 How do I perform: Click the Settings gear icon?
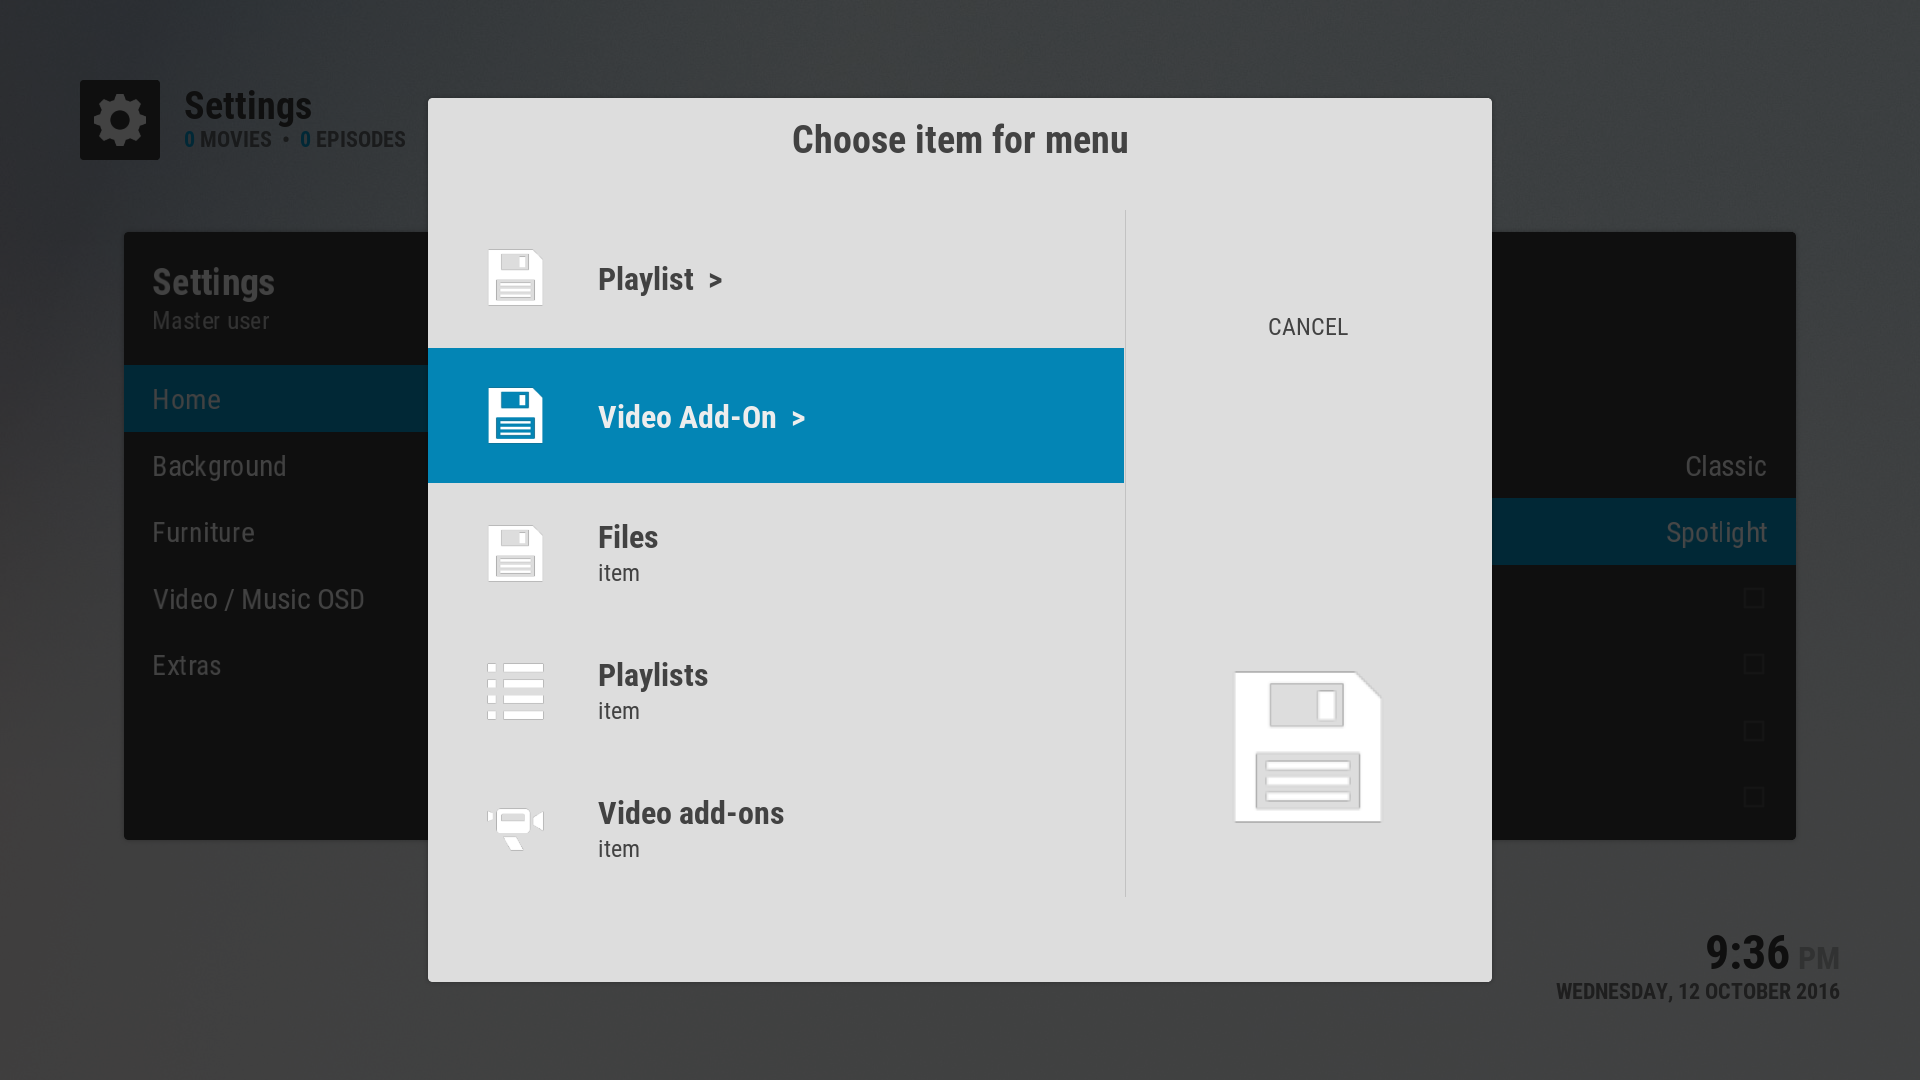coord(120,120)
